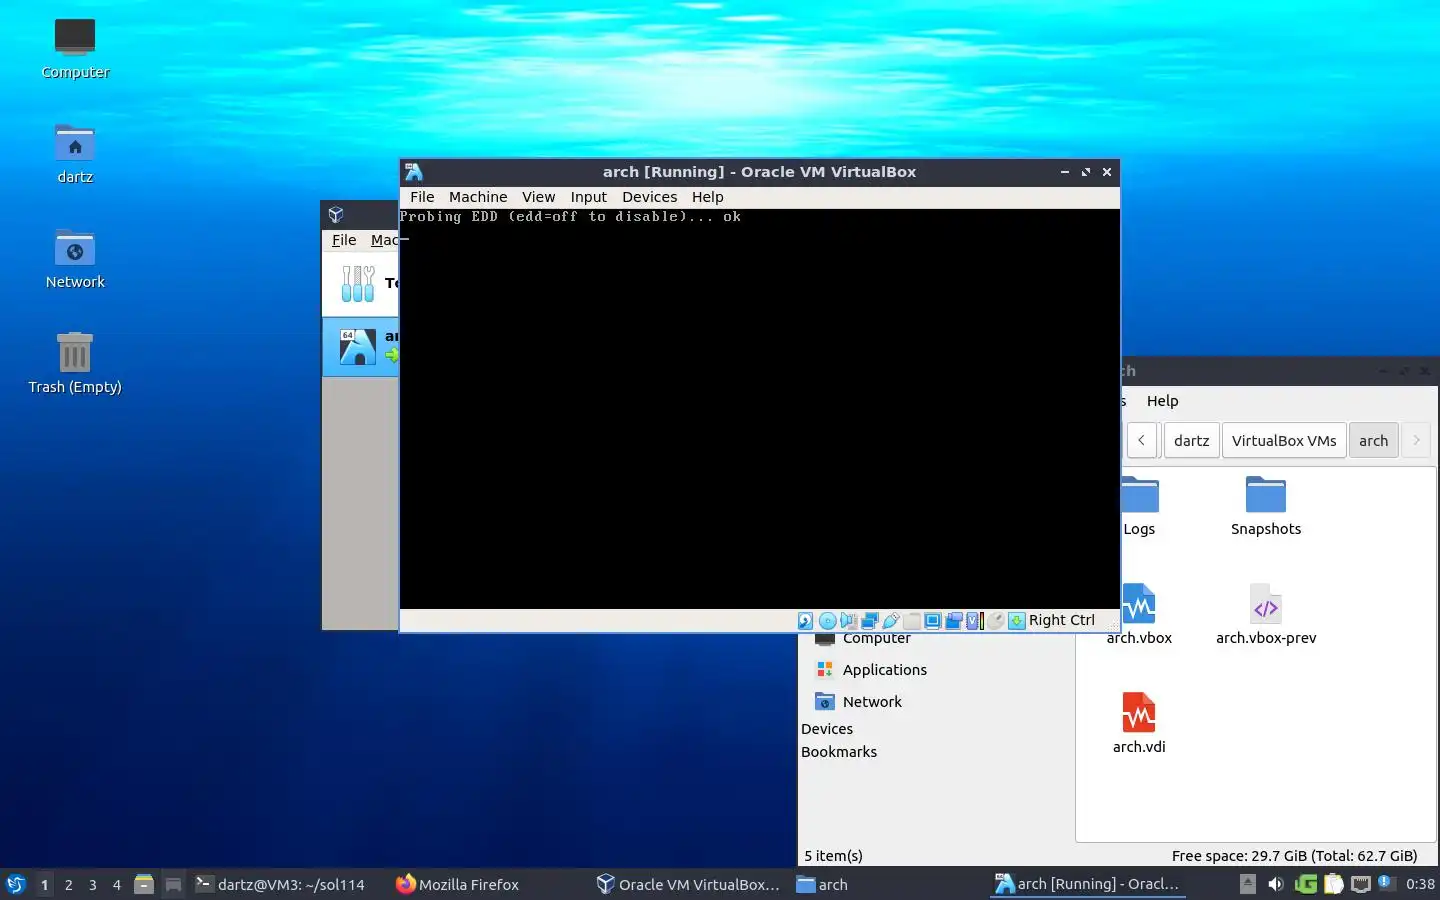The width and height of the screenshot is (1440, 900).
Task: Switch to workspace 3
Action: 92,884
